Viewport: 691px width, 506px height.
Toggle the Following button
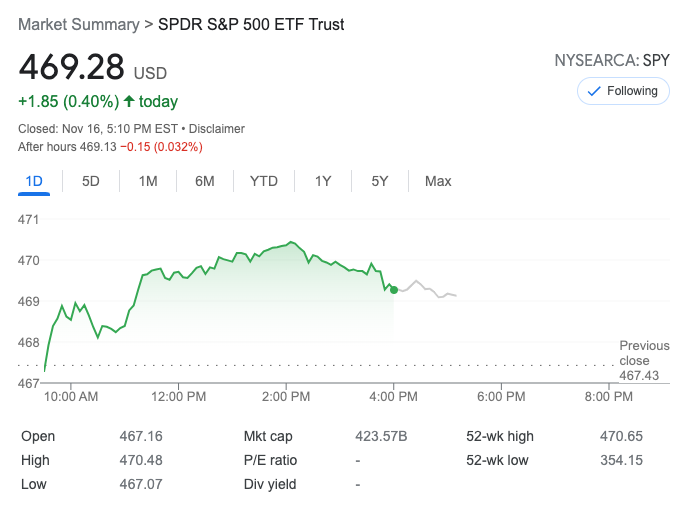point(623,91)
